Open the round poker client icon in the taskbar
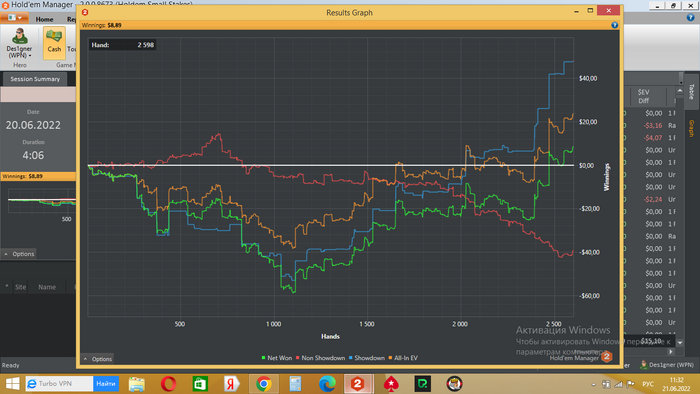700x394 pixels. 454,384
